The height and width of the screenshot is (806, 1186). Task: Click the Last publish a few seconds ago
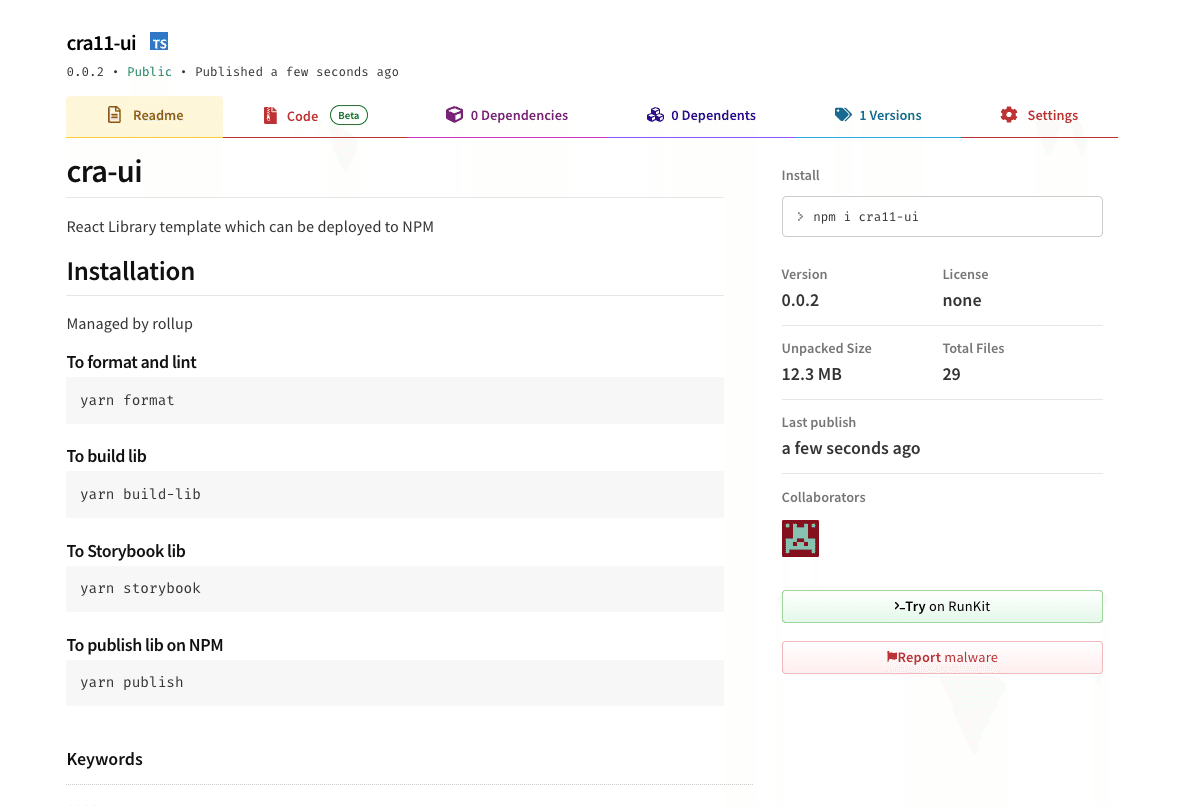tap(851, 448)
